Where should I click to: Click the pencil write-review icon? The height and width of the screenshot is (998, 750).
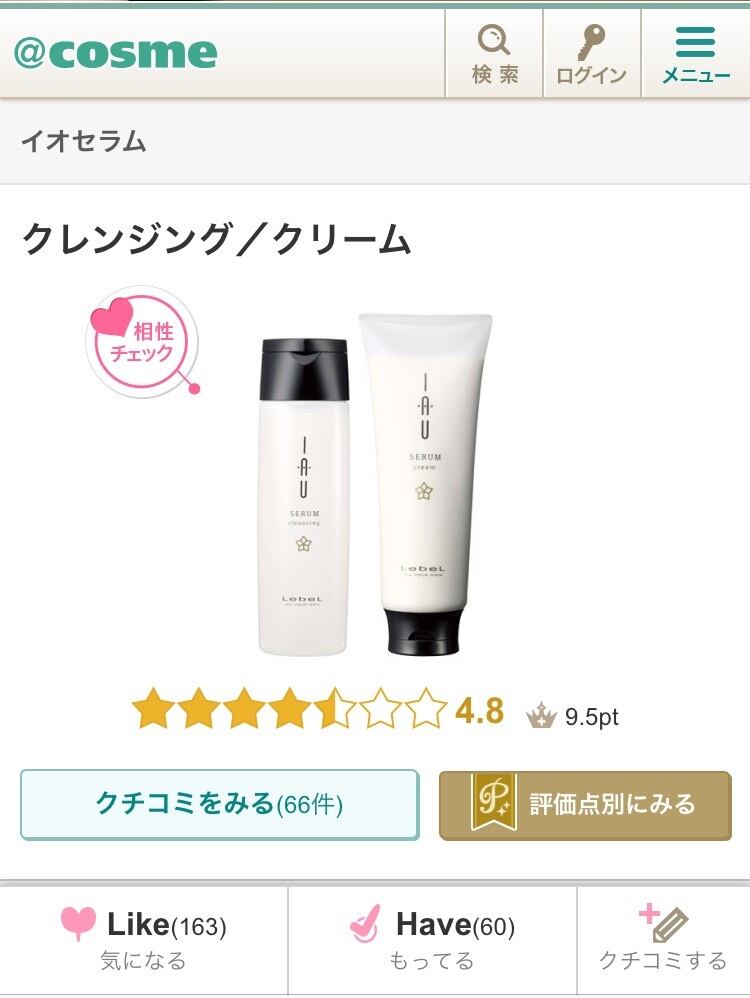coord(663,922)
